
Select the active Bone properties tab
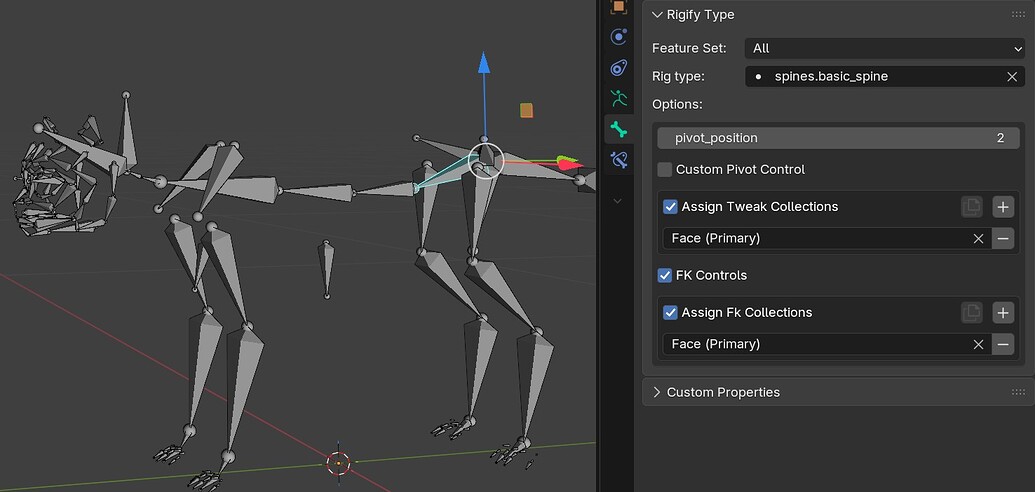[618, 129]
